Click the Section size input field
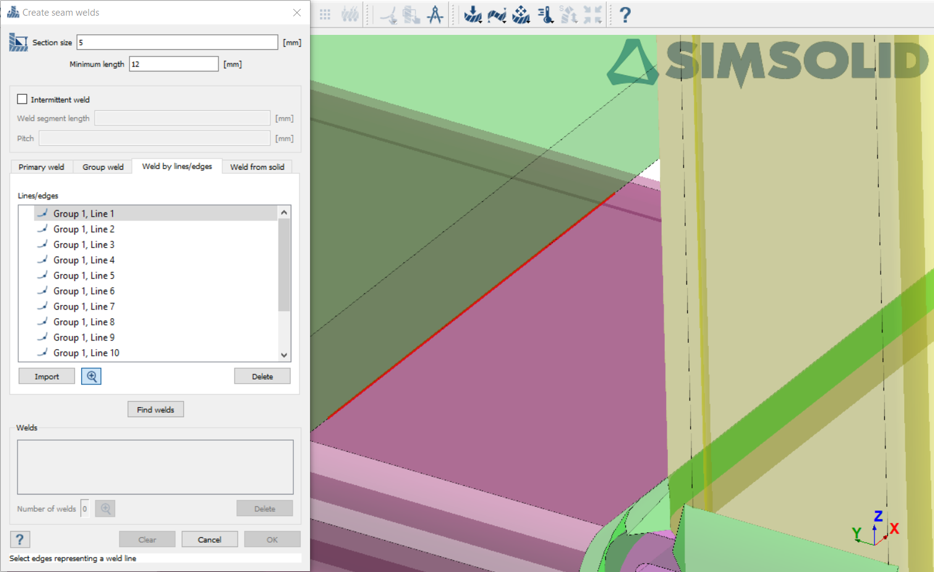Image resolution: width=934 pixels, height=572 pixels. 177,43
